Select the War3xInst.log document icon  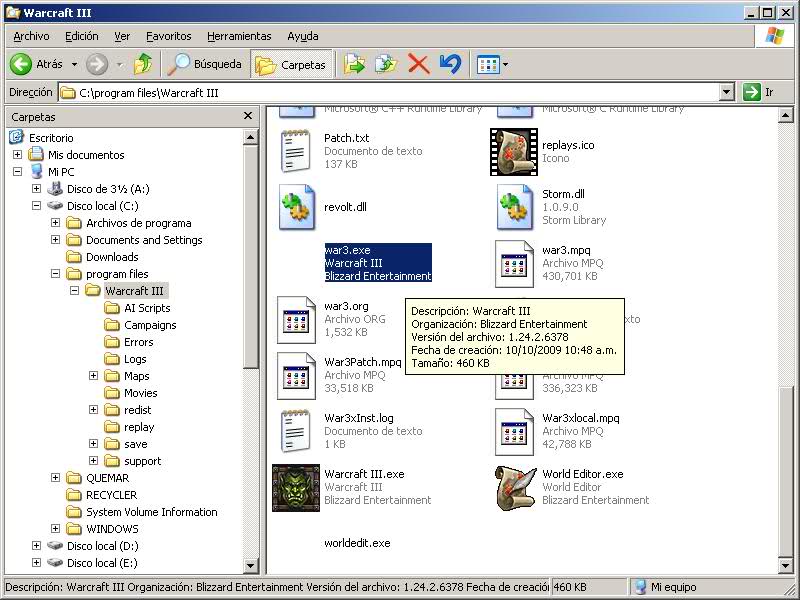click(x=295, y=431)
